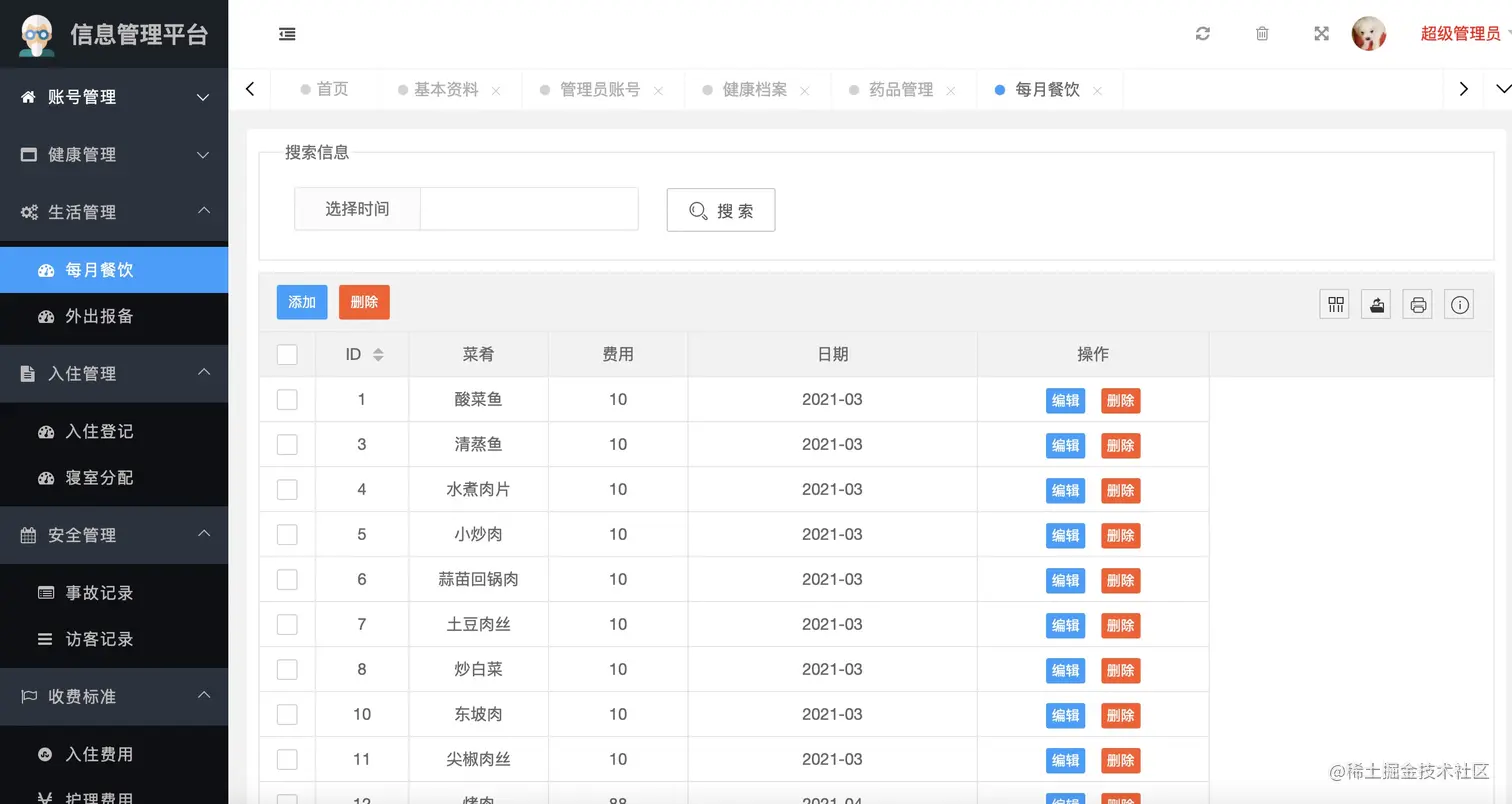Viewport: 1512px width, 804px height.
Task: Sort the table by ID column
Action: pyautogui.click(x=378, y=355)
